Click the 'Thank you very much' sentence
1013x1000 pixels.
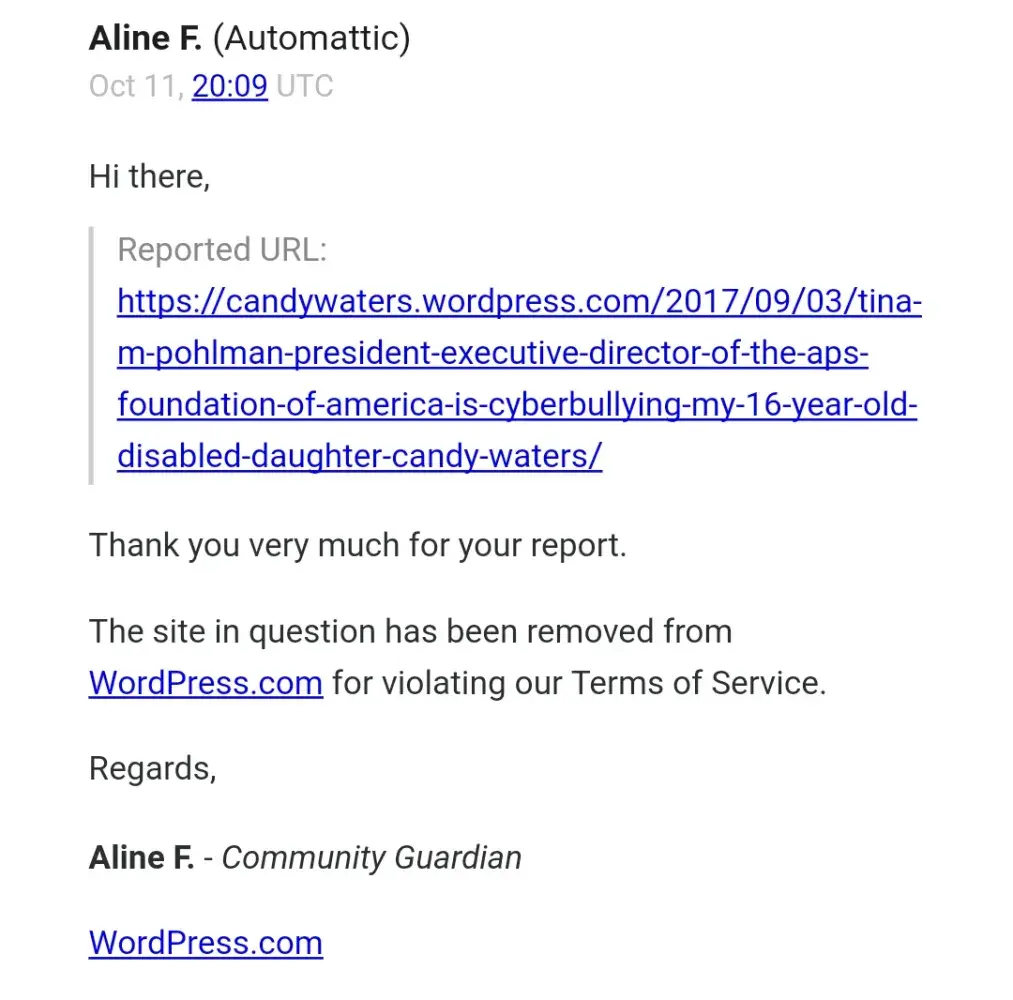point(357,546)
